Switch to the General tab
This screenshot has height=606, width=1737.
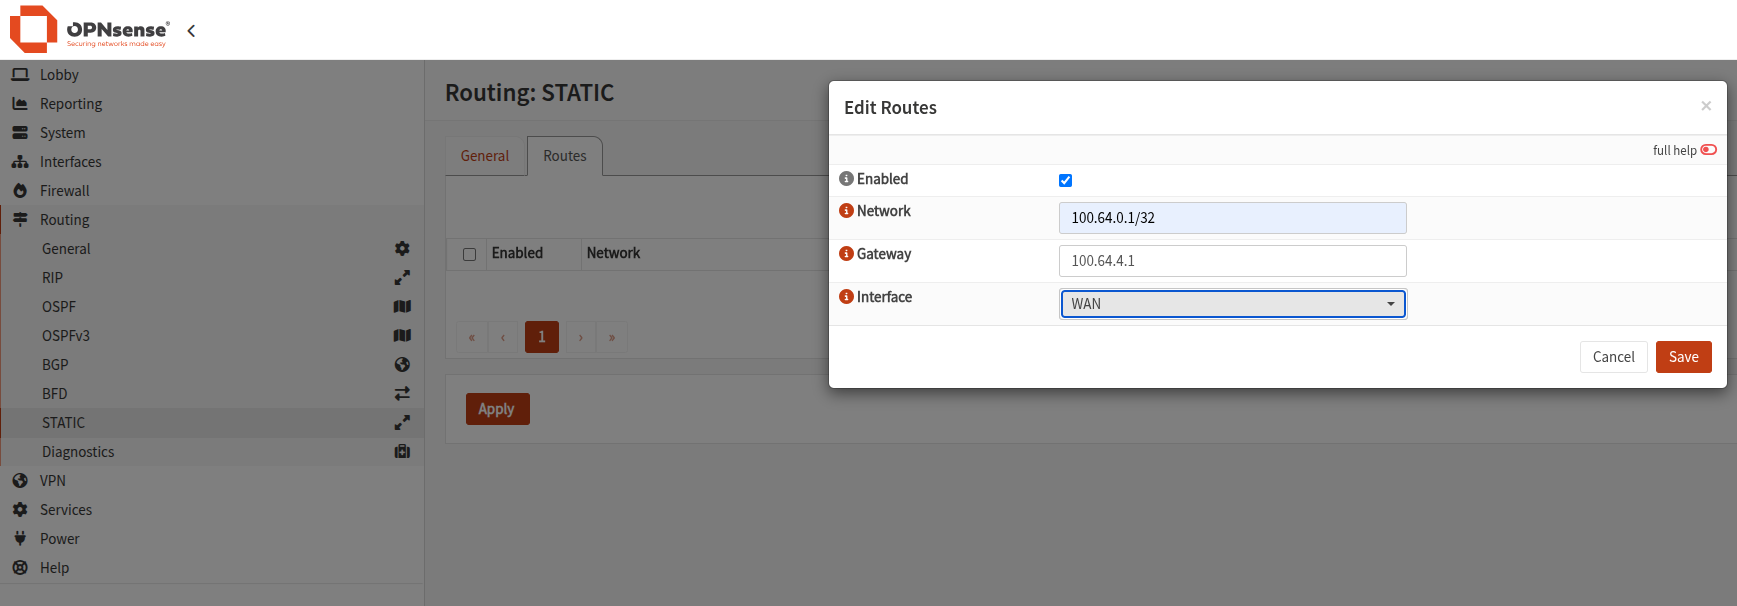click(x=485, y=156)
